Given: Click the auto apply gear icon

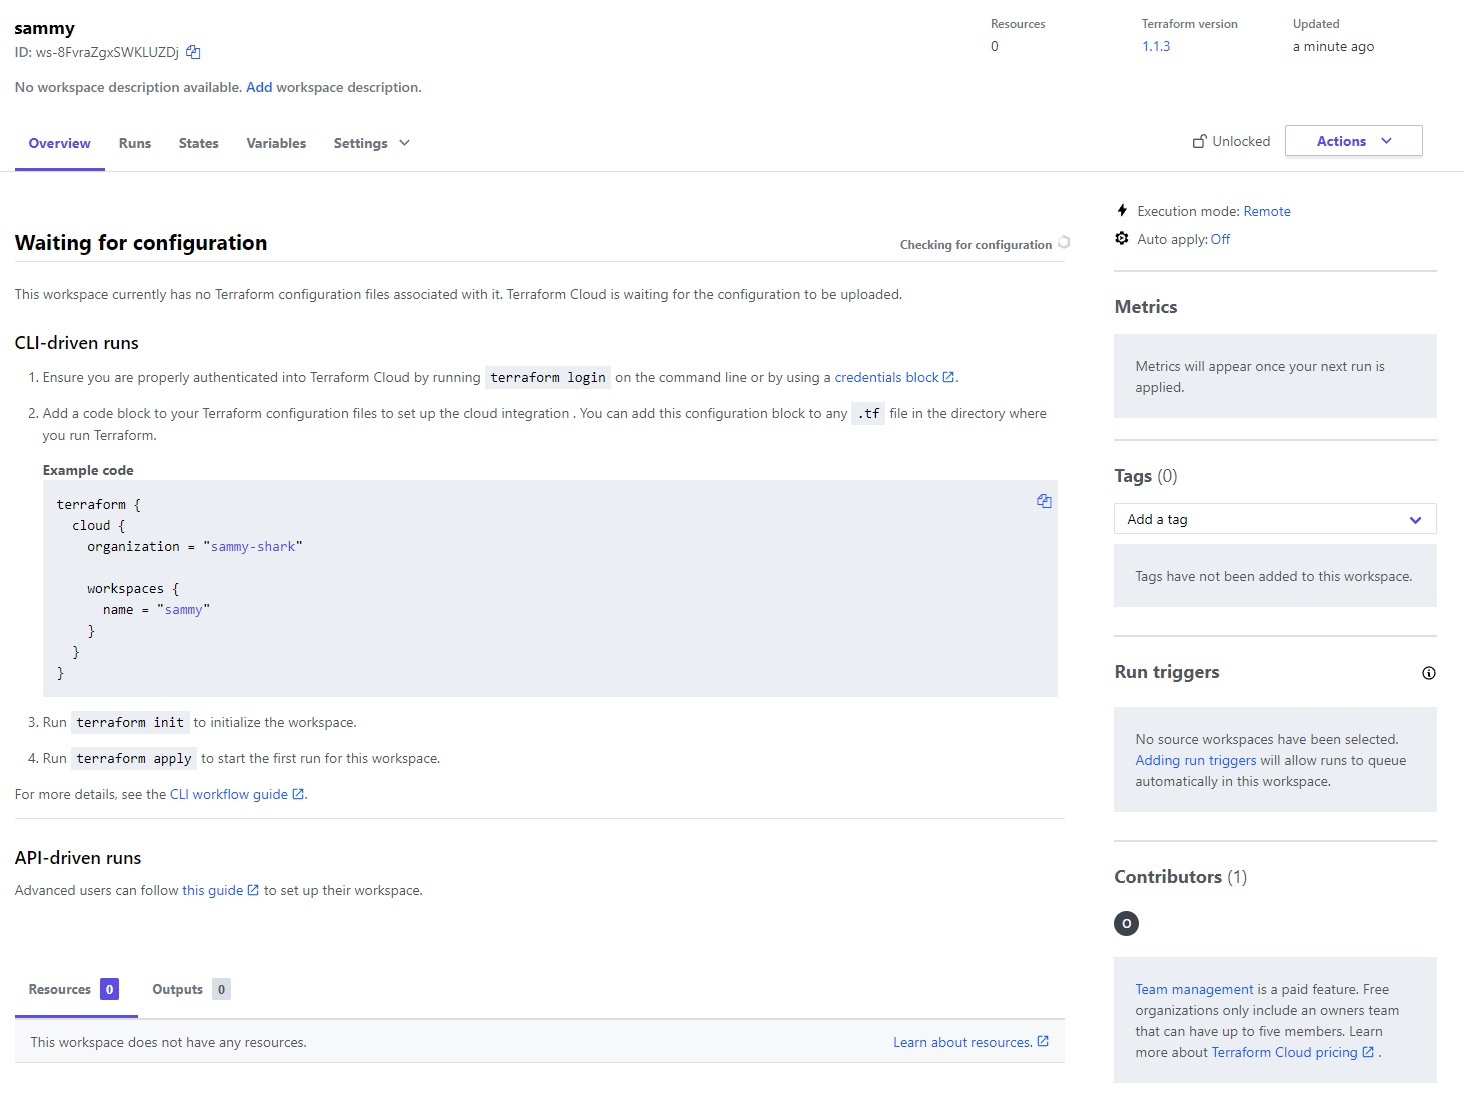Looking at the screenshot, I should pos(1122,238).
